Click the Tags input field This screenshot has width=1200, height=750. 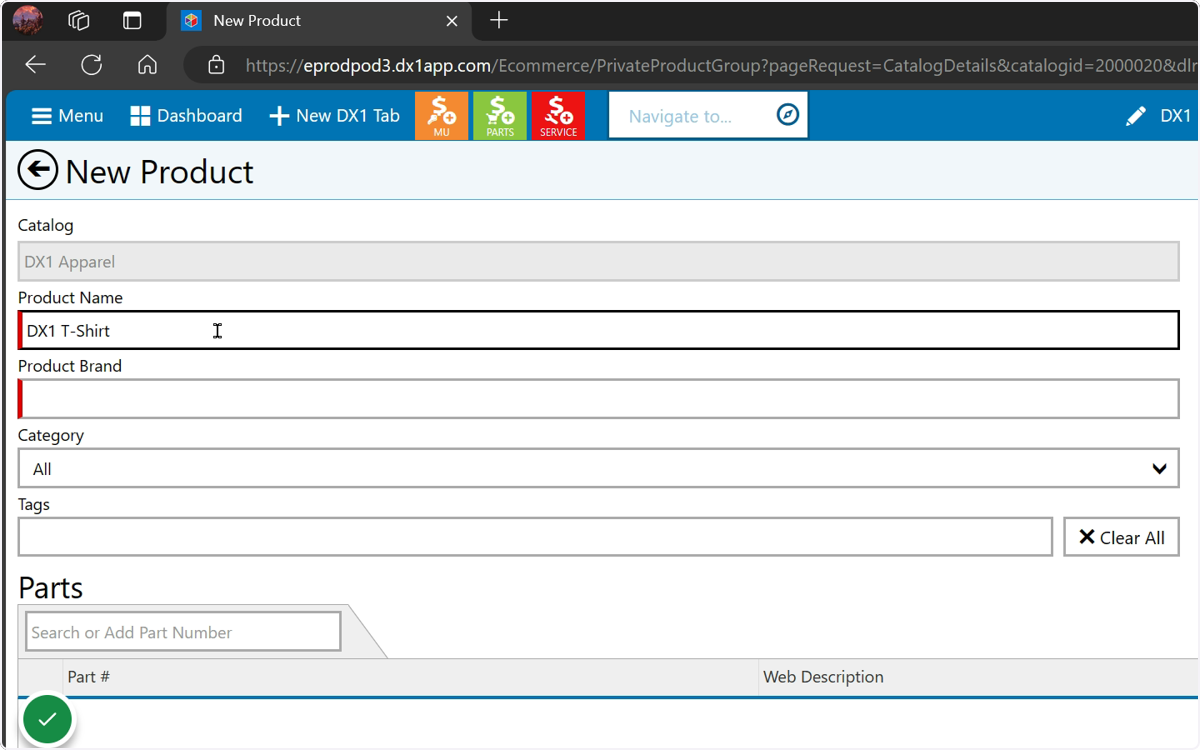coord(535,537)
